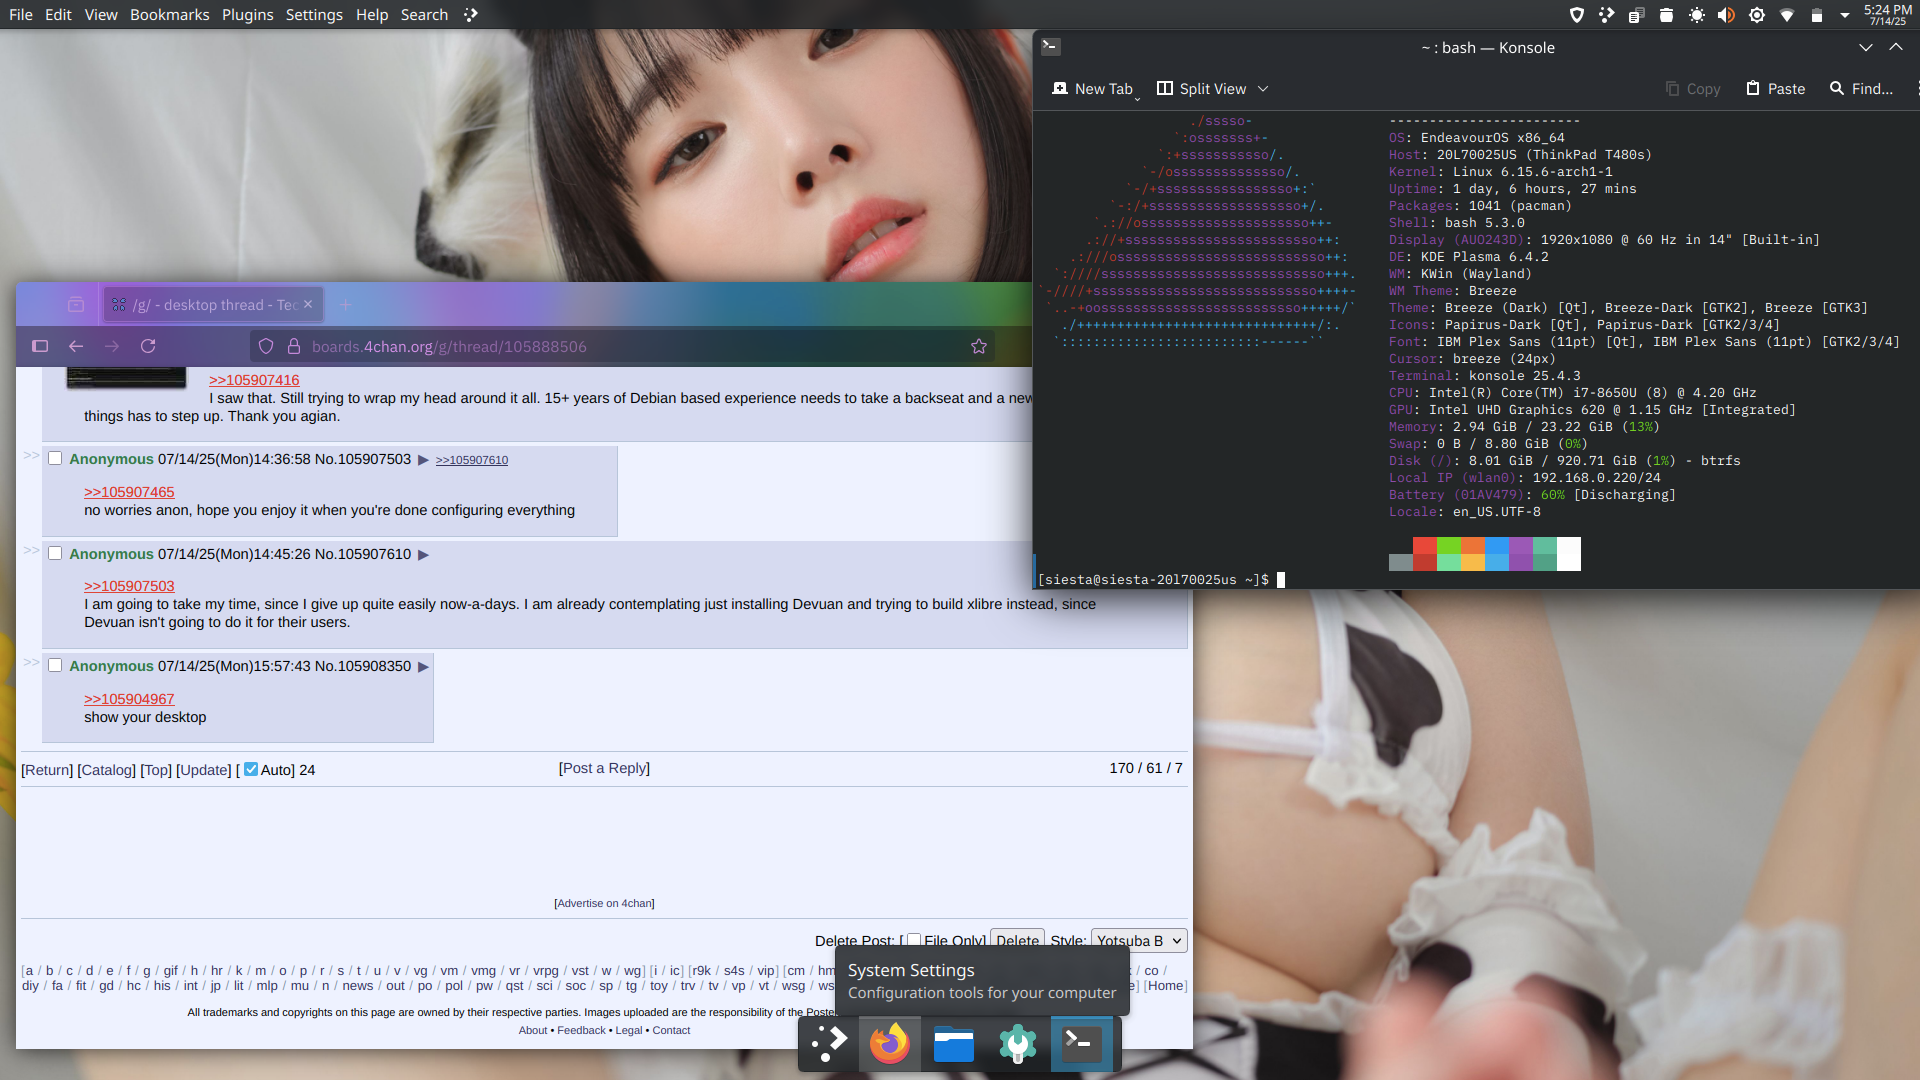Click the Post a Reply link
Image resolution: width=1920 pixels, height=1080 pixels.
click(604, 768)
